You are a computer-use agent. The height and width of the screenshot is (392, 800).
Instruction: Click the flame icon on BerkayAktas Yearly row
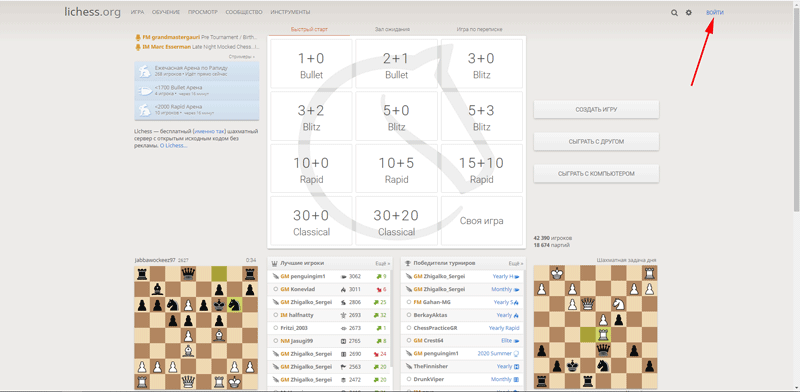tap(516, 315)
